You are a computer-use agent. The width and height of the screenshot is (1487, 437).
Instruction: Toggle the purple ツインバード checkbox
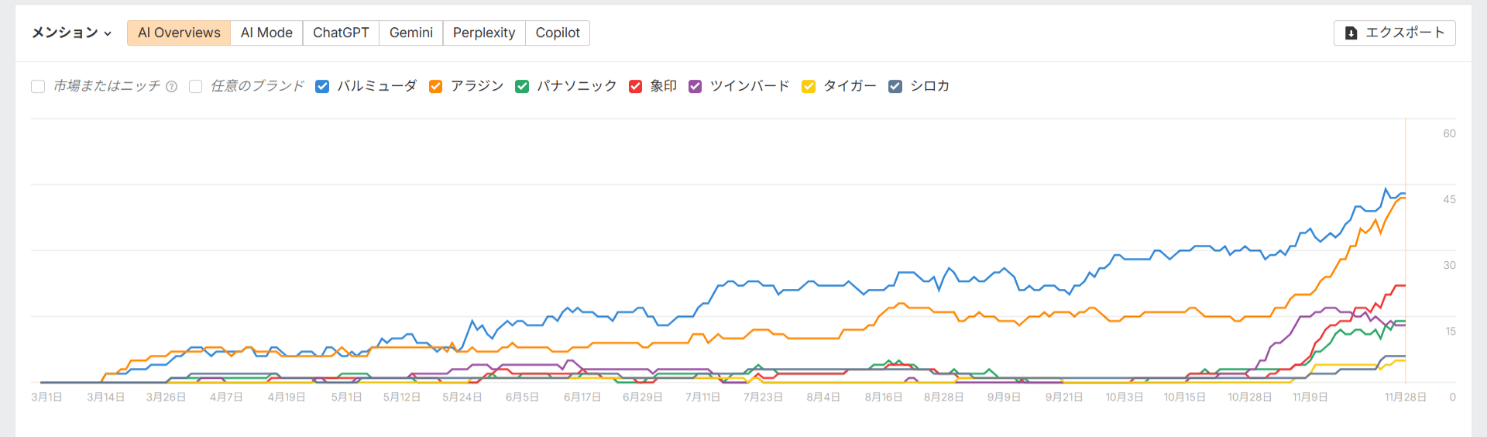[x=695, y=86]
